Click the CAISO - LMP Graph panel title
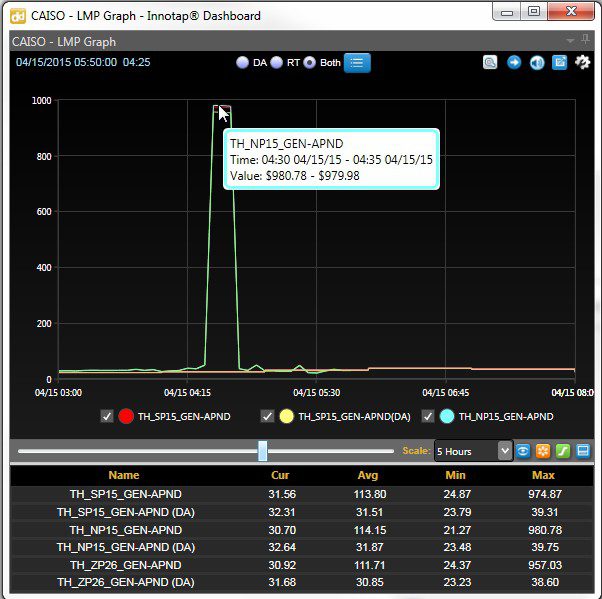 point(64,41)
